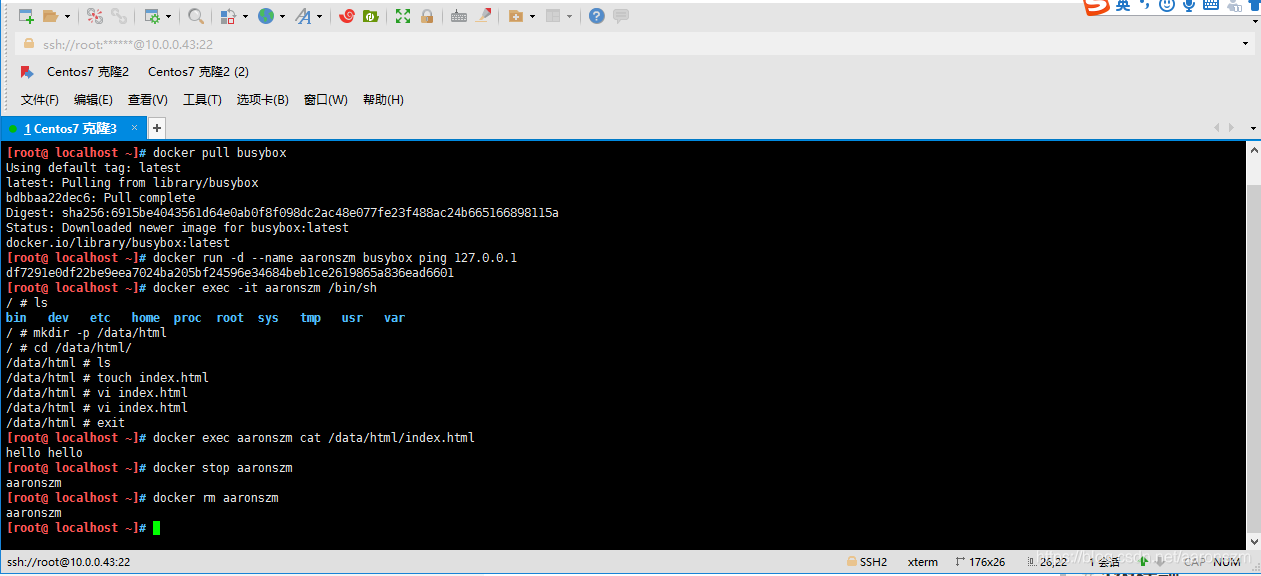Expand the Properties dropdown arrow

(167, 16)
